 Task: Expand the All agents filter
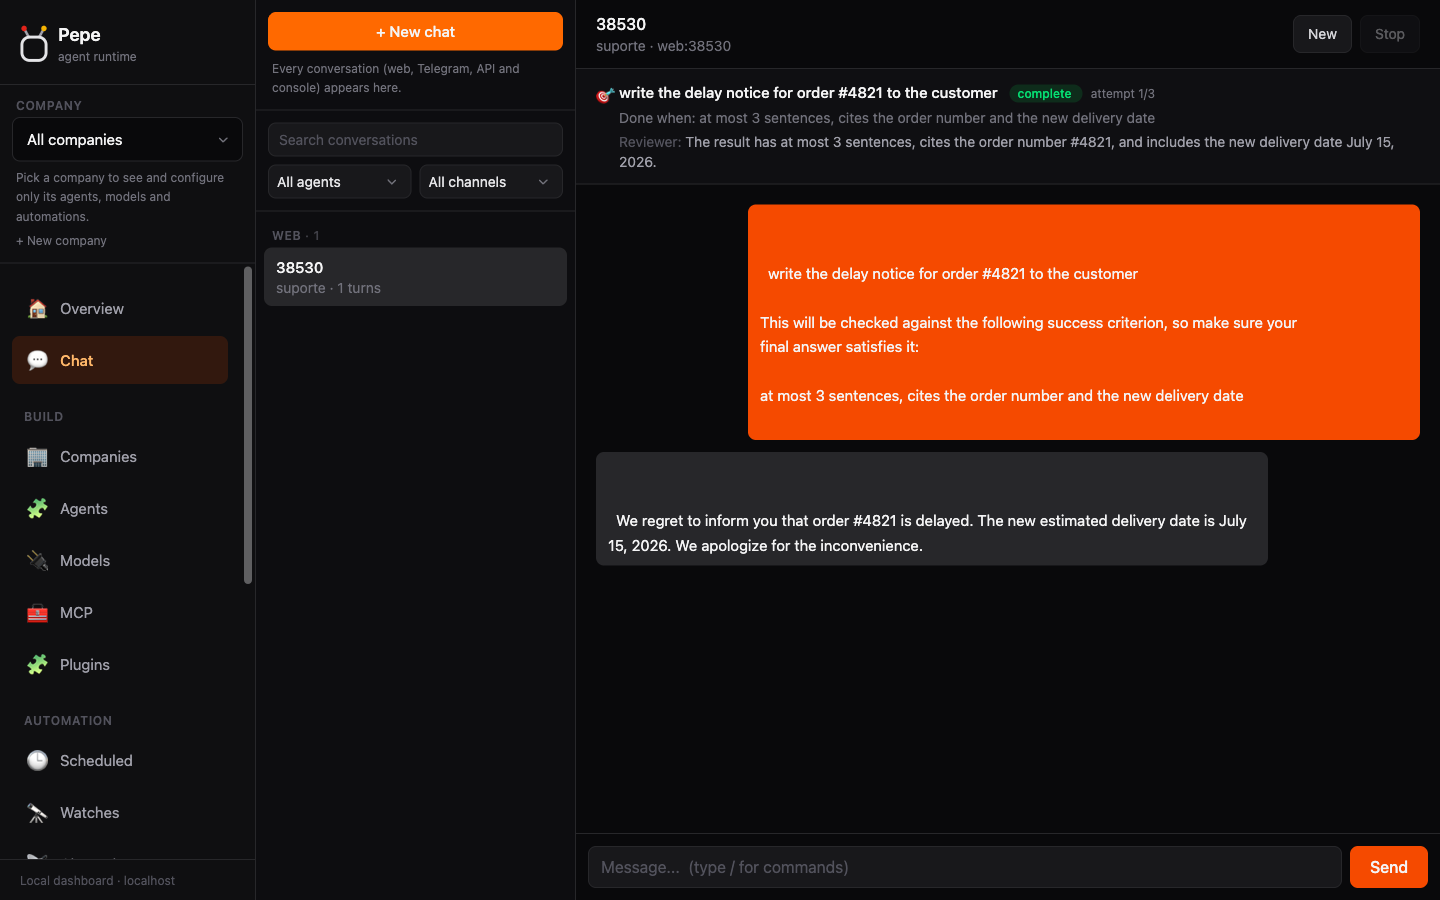(339, 182)
